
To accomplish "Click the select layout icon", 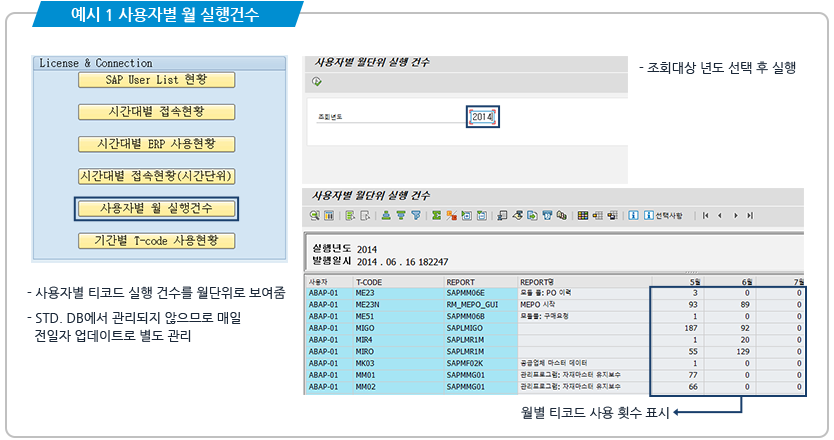I will (598, 215).
